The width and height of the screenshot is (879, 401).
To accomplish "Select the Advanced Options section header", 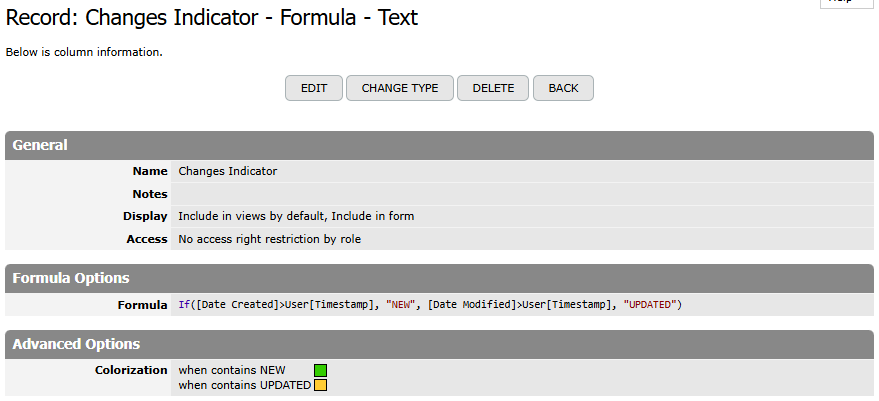I will (x=76, y=344).
